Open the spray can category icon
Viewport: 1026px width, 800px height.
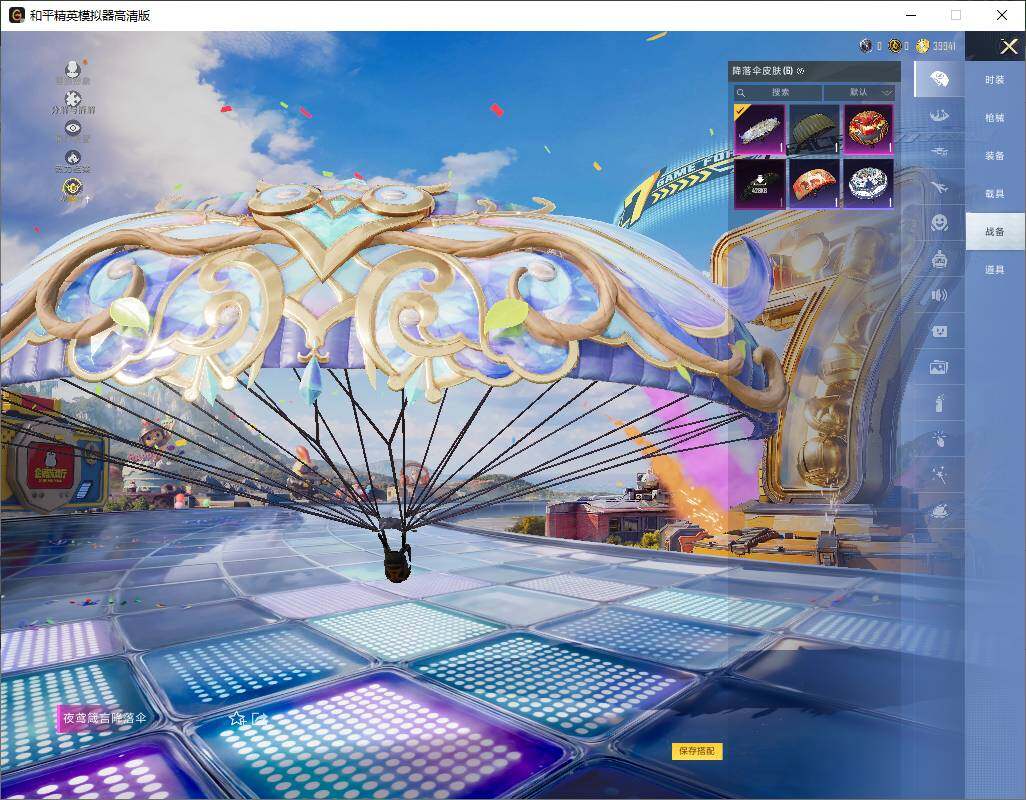click(939, 403)
